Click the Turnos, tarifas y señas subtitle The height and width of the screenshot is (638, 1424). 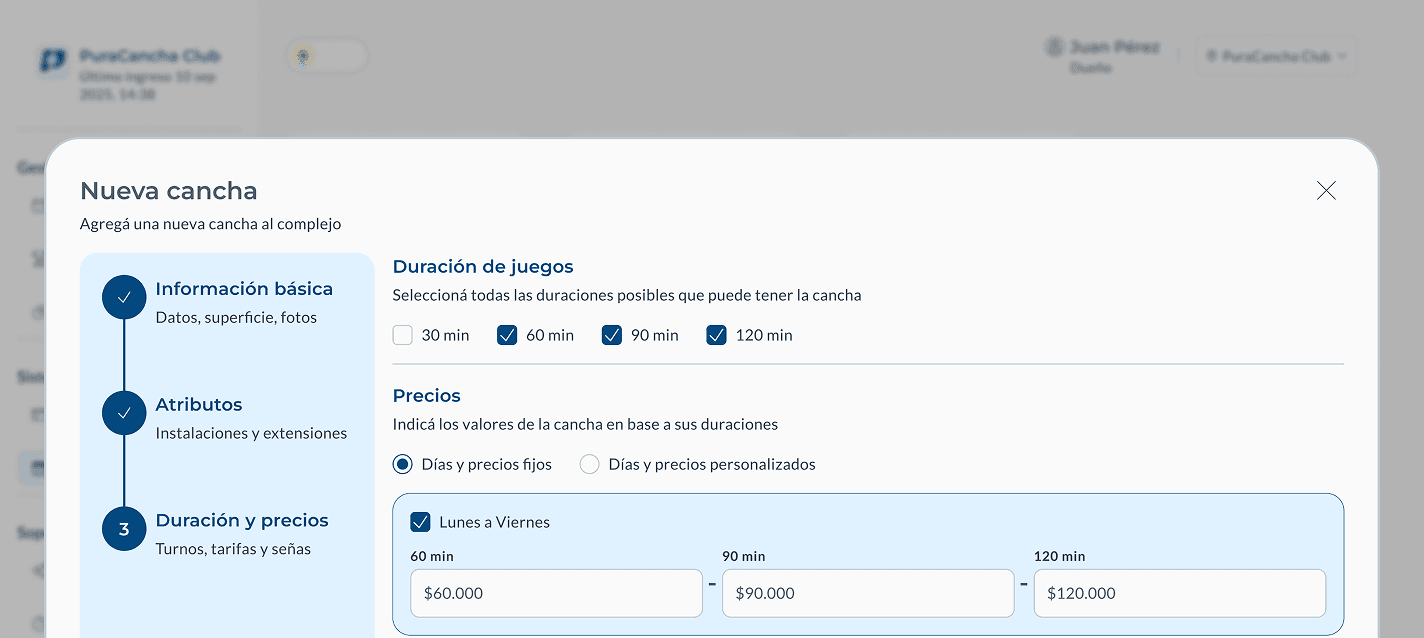pos(233,549)
